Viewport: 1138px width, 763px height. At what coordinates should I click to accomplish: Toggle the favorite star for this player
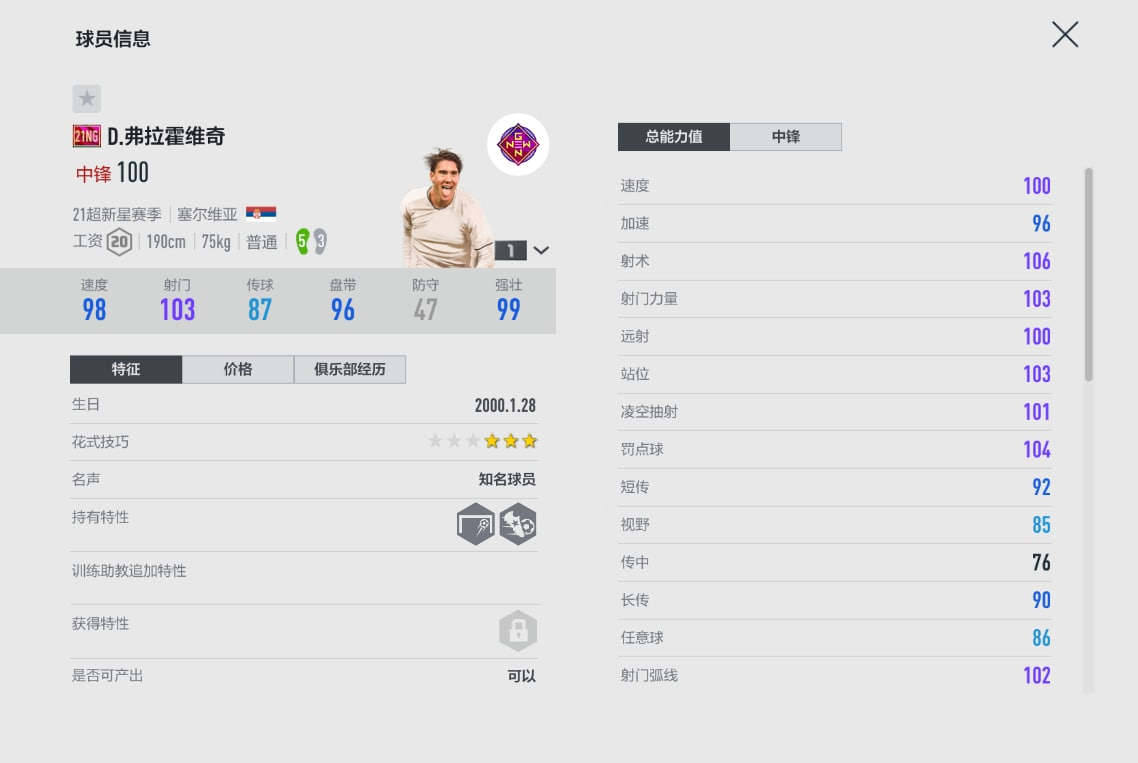pyautogui.click(x=87, y=98)
